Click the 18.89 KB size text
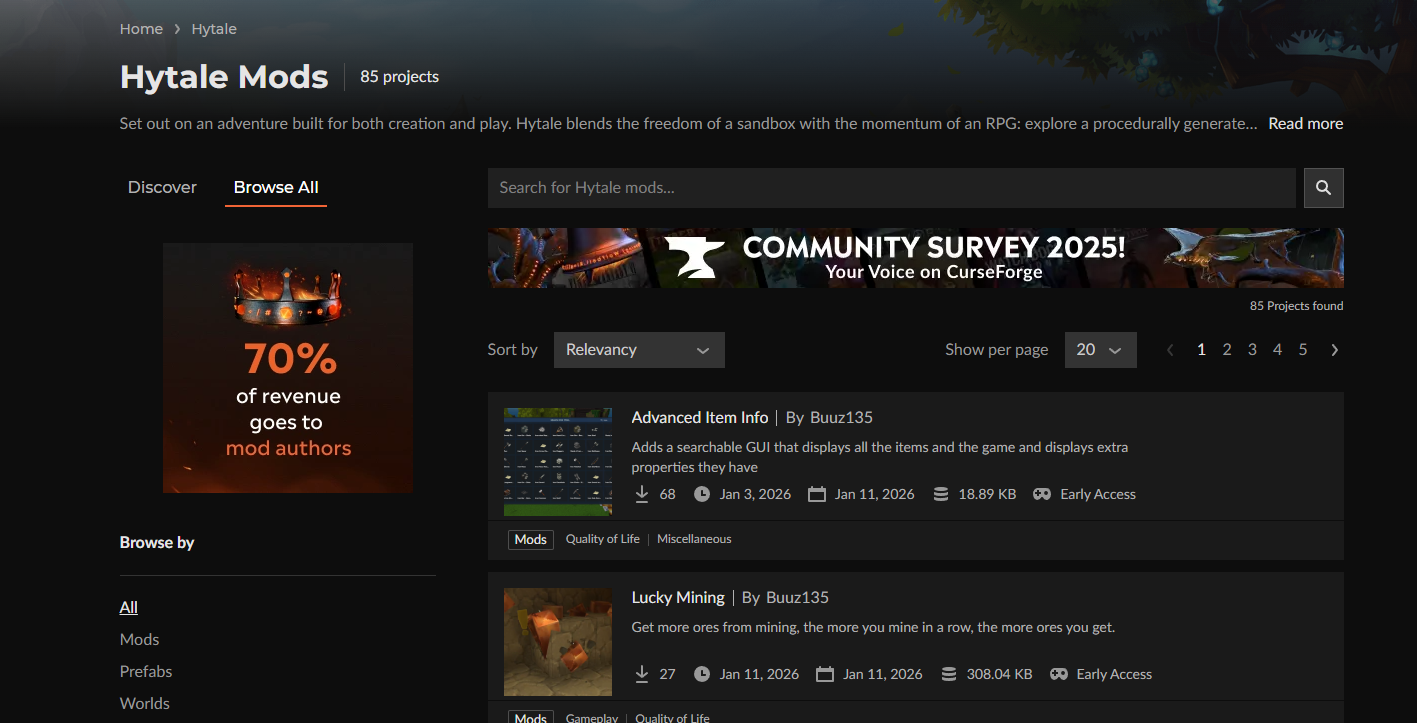This screenshot has height=723, width=1417. (988, 494)
